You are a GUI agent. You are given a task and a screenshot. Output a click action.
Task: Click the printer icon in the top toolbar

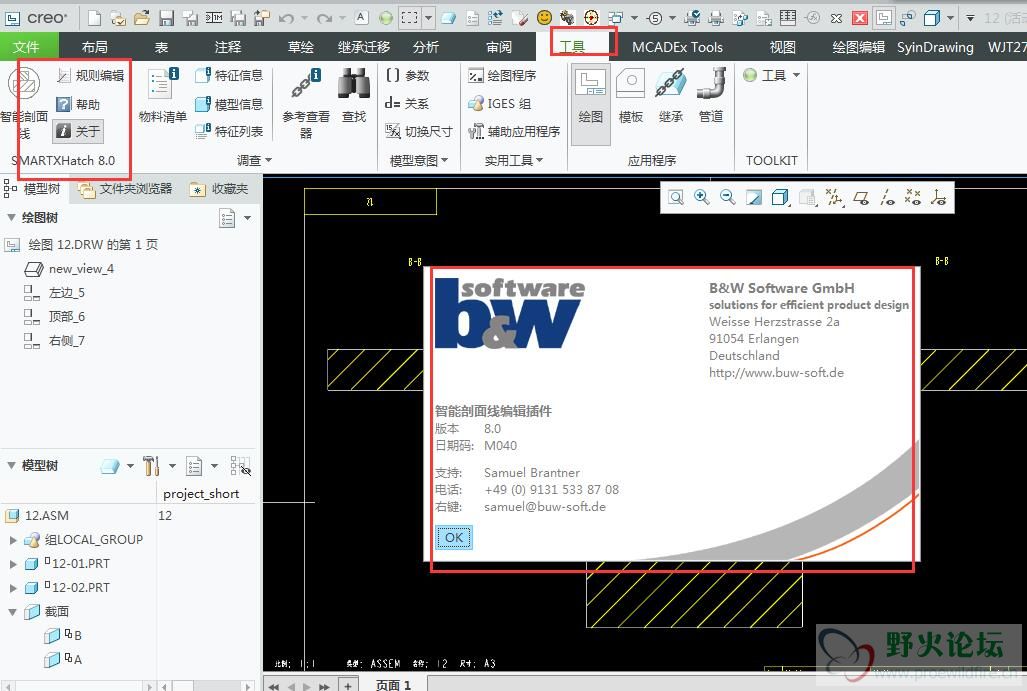pyautogui.click(x=716, y=18)
